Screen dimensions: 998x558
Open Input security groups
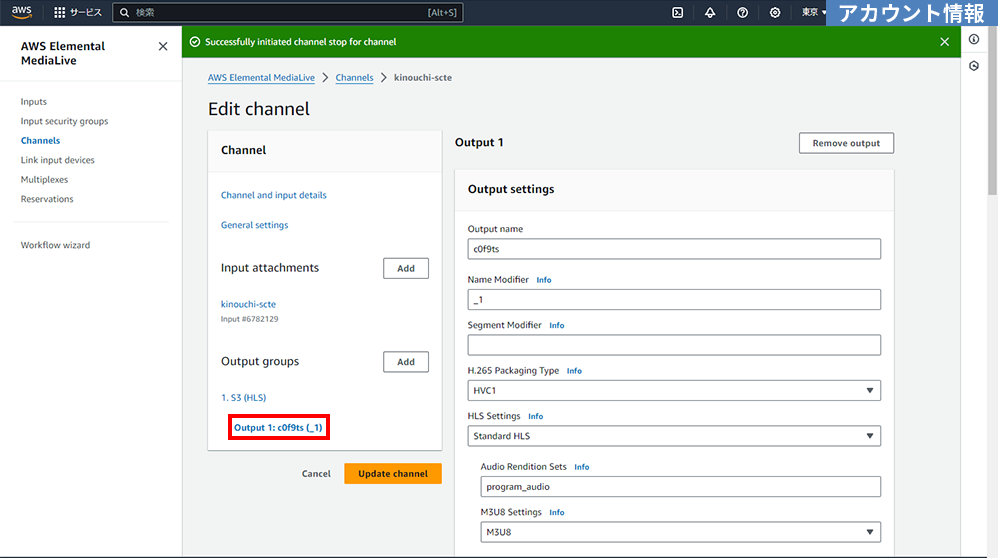pos(64,121)
